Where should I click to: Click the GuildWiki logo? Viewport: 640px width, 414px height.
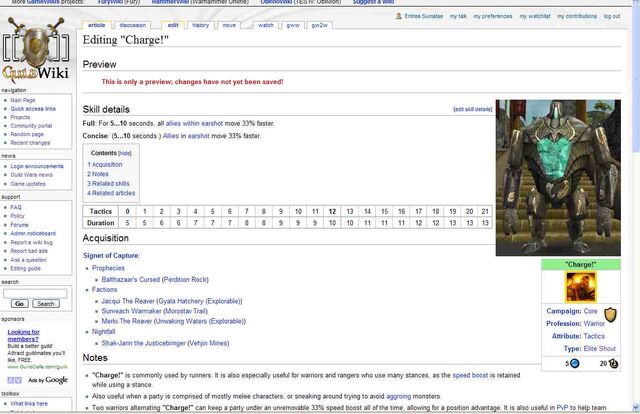[36, 49]
